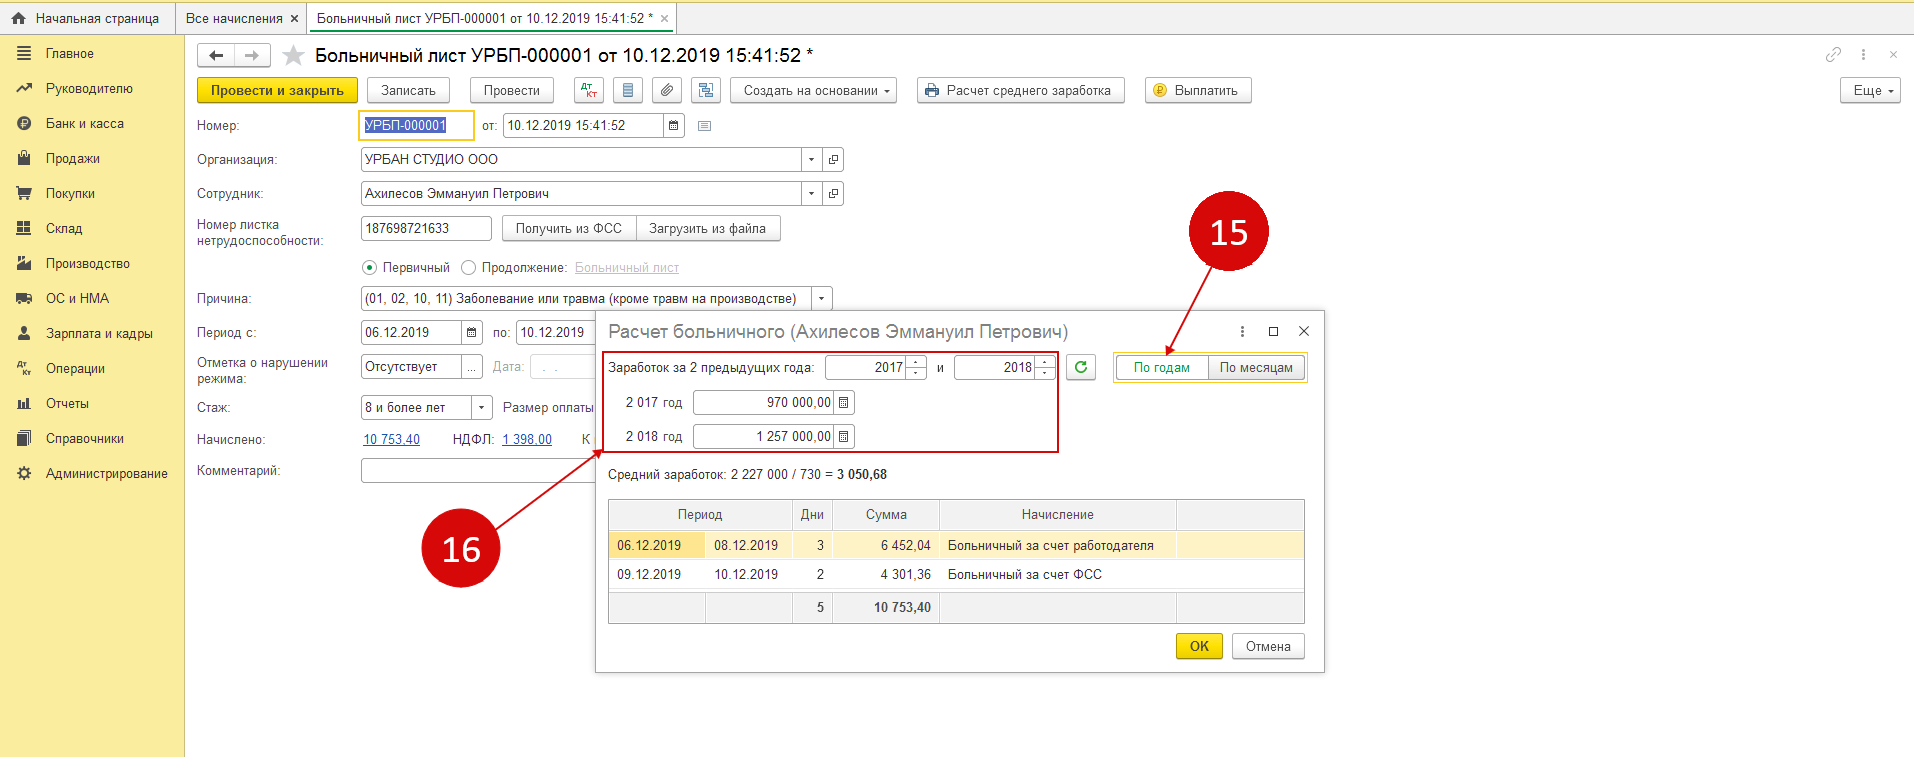
Task: Click open icon beside Сотрудник field
Action: 833,194
